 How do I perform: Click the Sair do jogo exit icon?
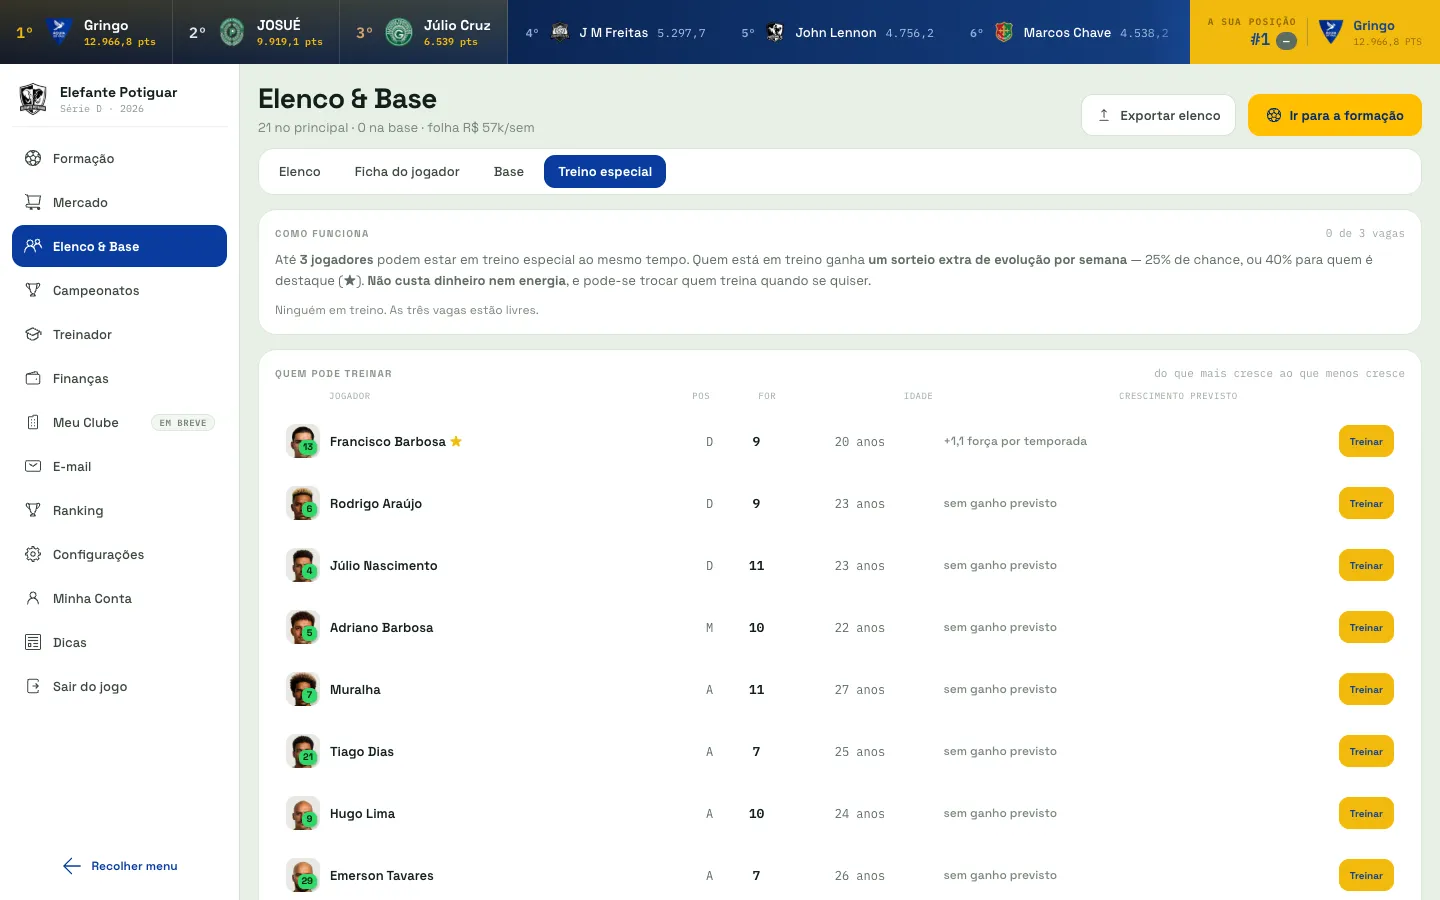[x=33, y=686]
